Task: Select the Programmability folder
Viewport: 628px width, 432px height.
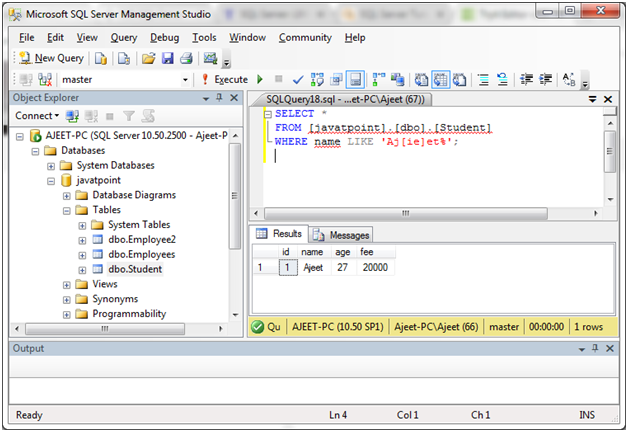Action: tap(129, 313)
